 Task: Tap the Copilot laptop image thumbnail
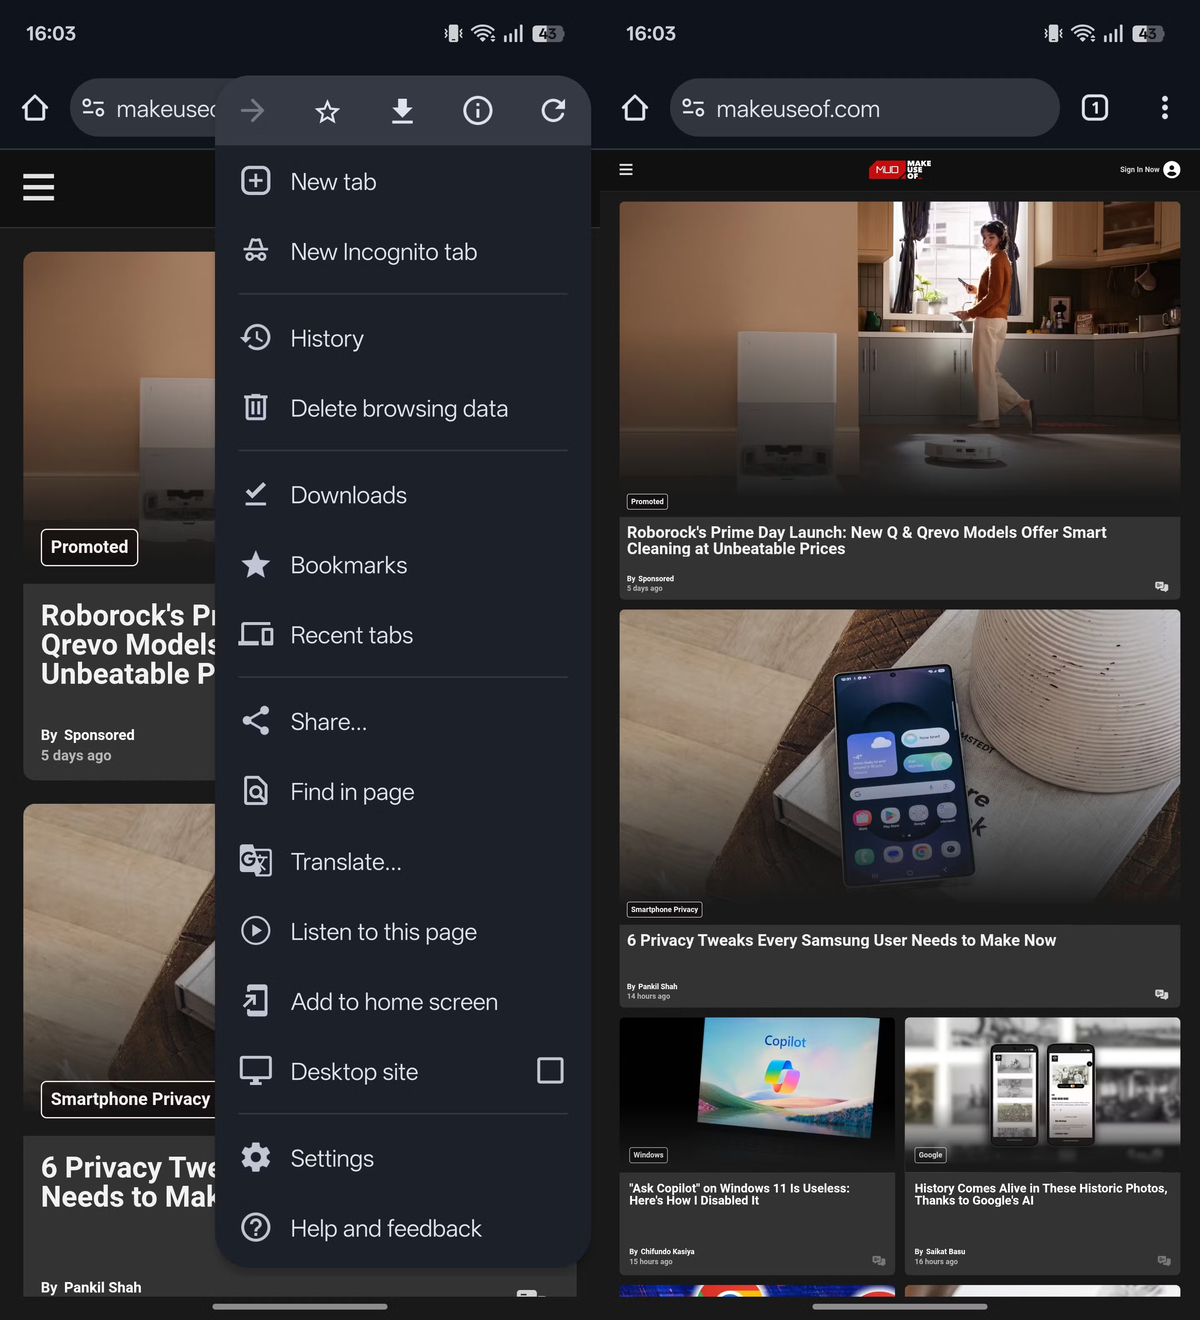tap(757, 1095)
